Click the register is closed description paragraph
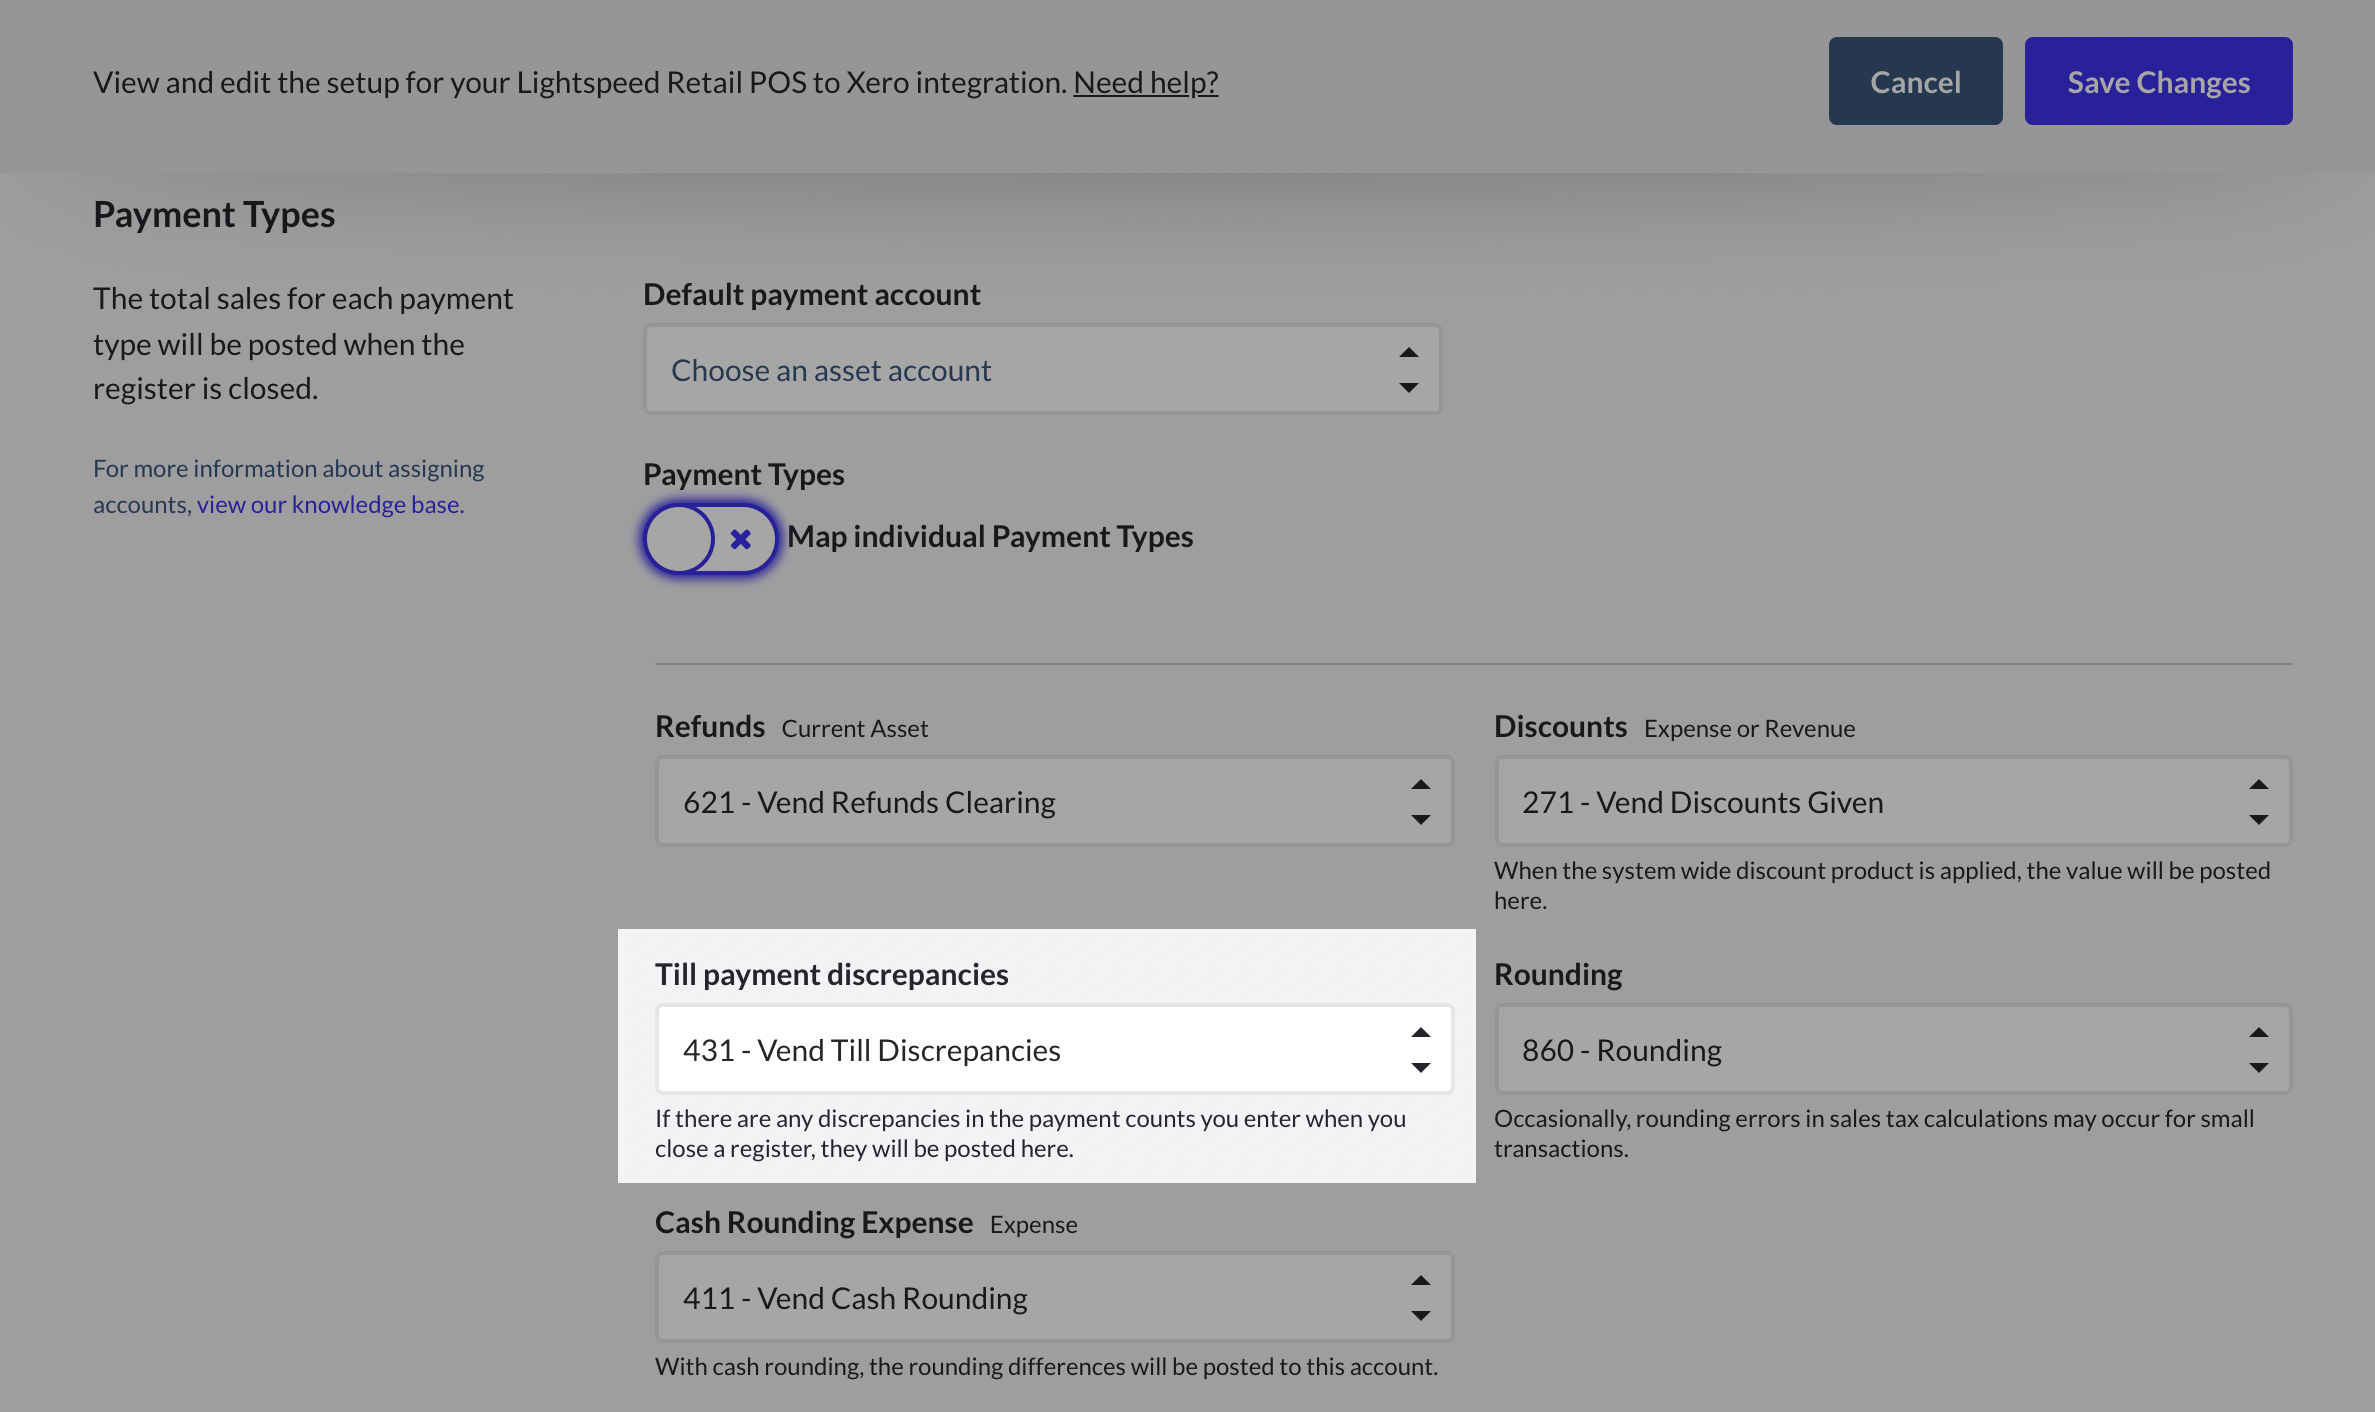2375x1412 pixels. coord(303,343)
